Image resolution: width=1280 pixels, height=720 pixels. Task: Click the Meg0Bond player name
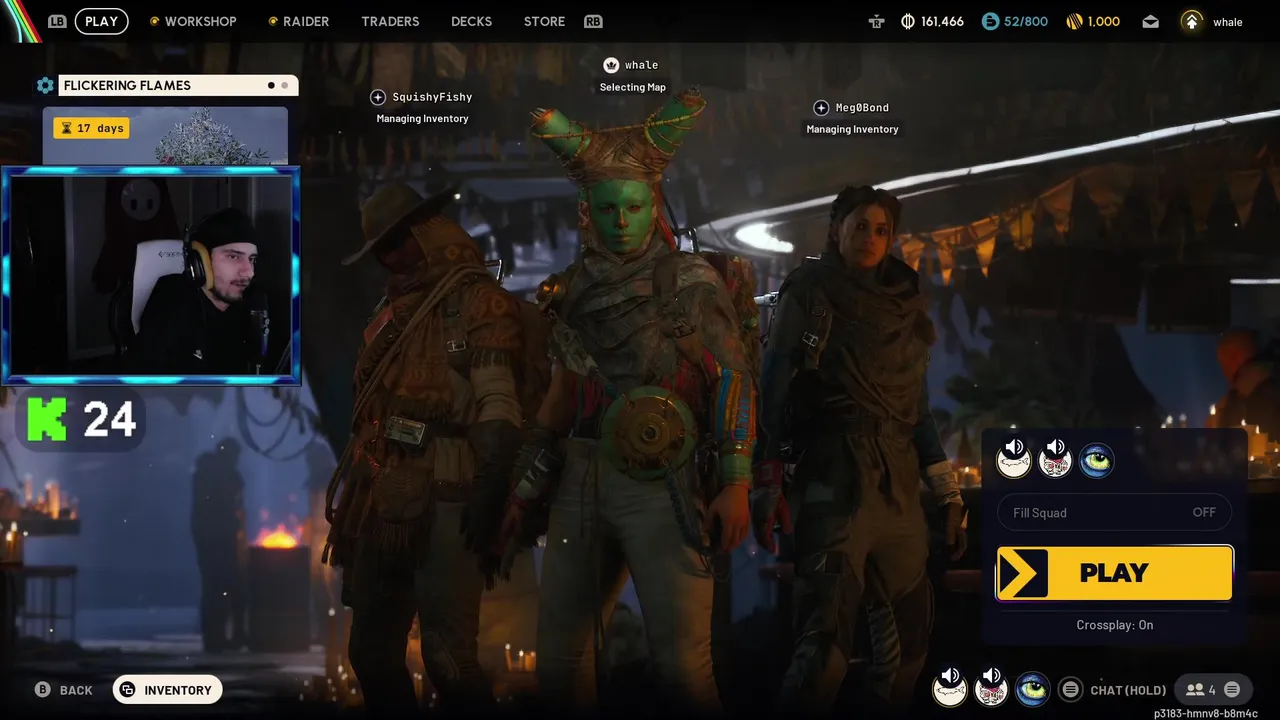862,108
